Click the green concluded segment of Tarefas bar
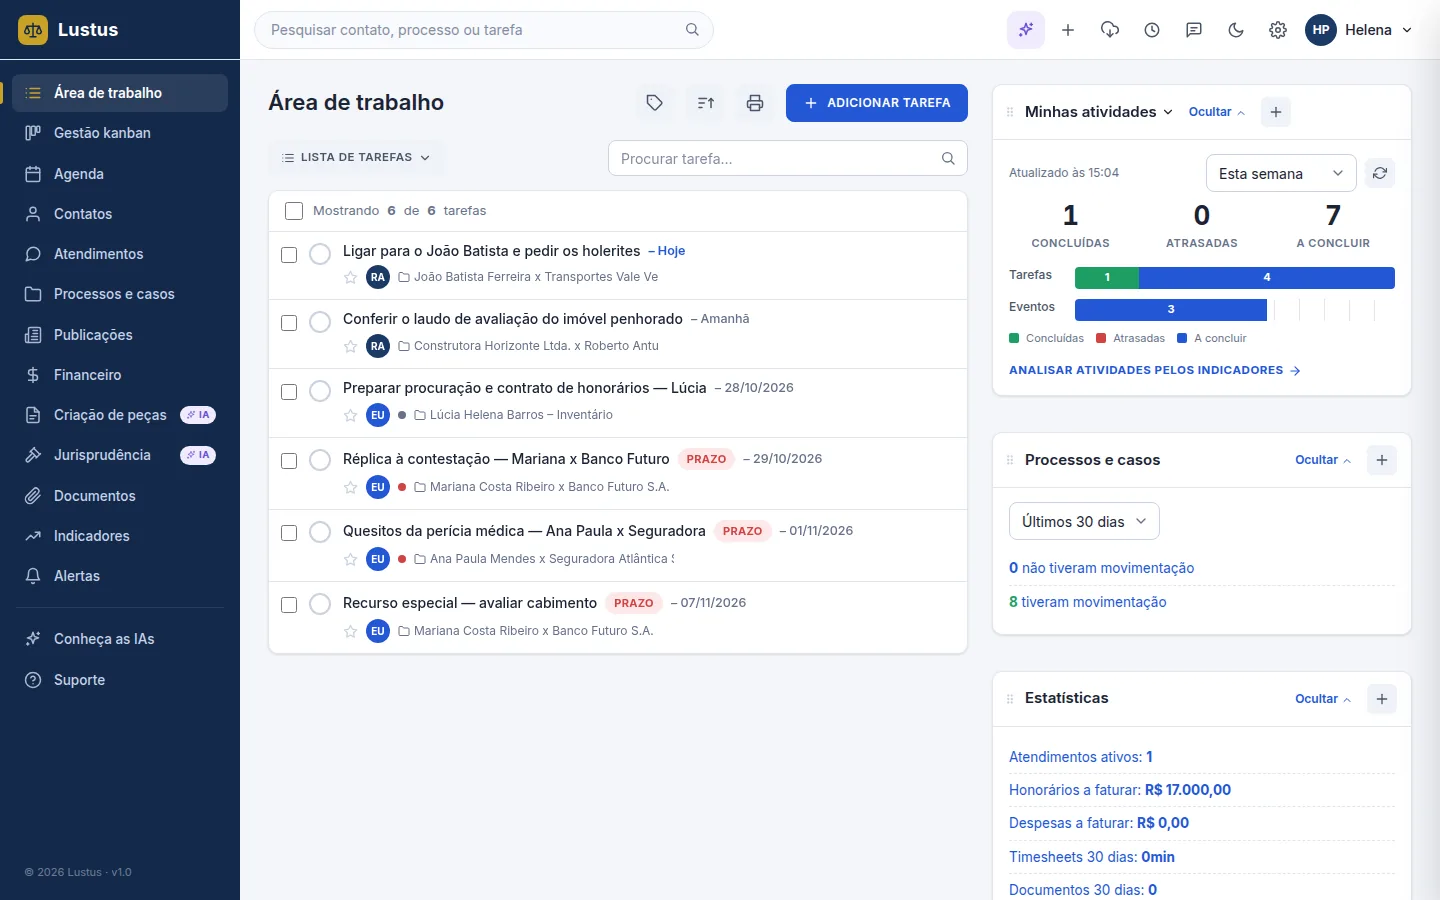Viewport: 1440px width, 900px height. point(1107,278)
